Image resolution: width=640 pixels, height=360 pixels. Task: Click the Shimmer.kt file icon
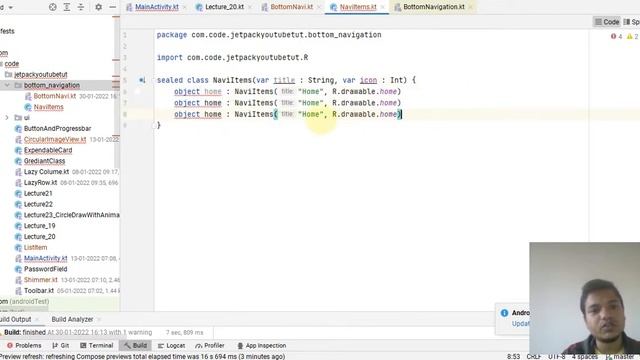[18, 280]
